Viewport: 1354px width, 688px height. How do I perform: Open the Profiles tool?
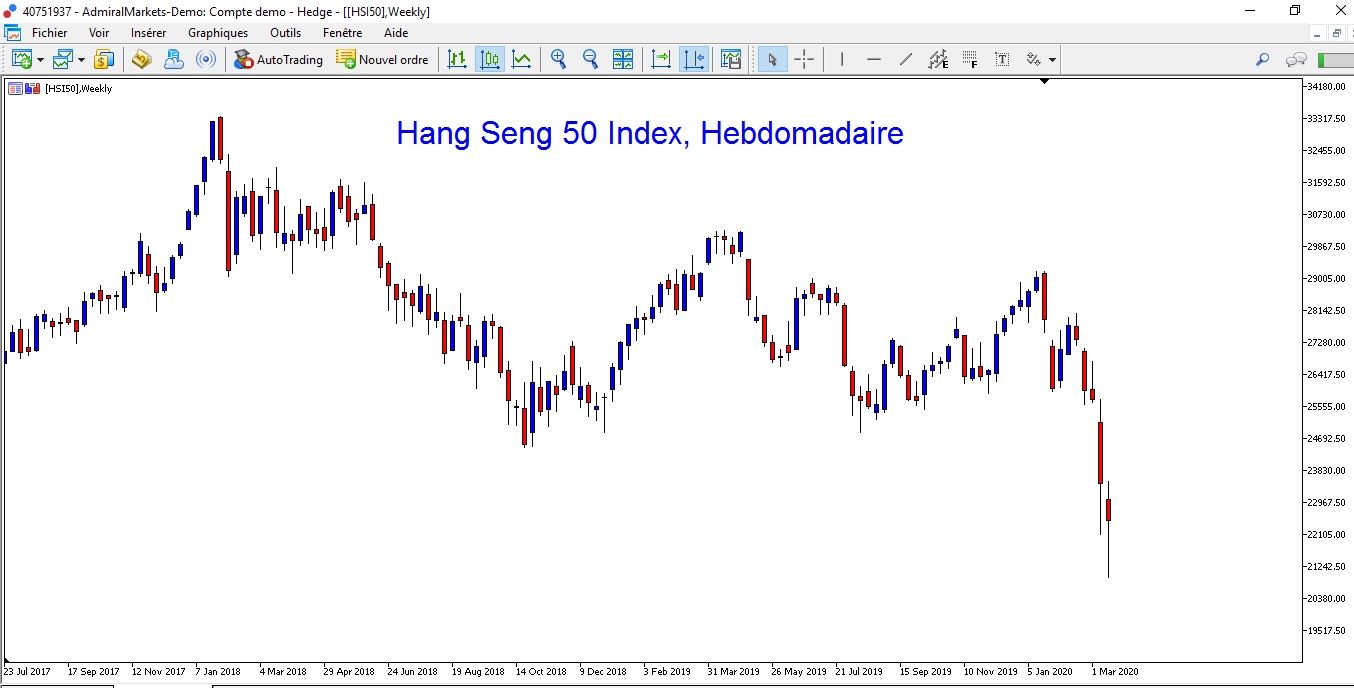pyautogui.click(x=63, y=59)
